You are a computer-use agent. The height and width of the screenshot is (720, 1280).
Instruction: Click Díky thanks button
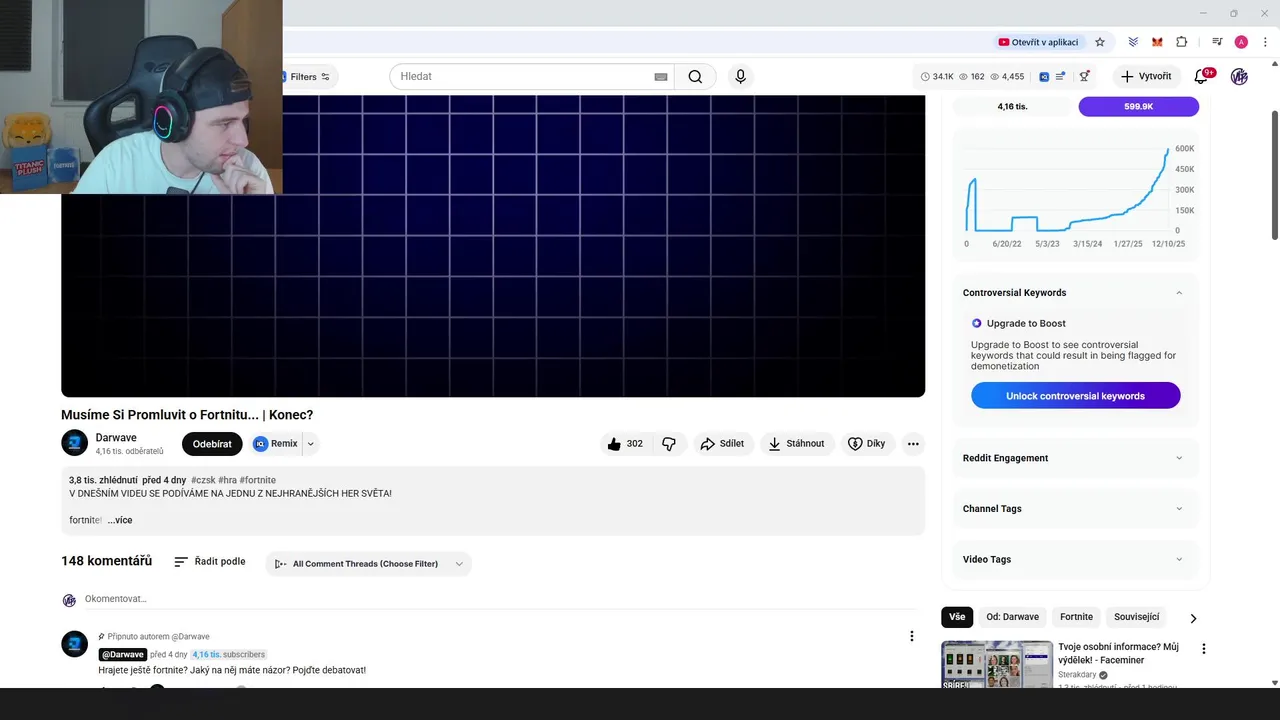coord(866,444)
